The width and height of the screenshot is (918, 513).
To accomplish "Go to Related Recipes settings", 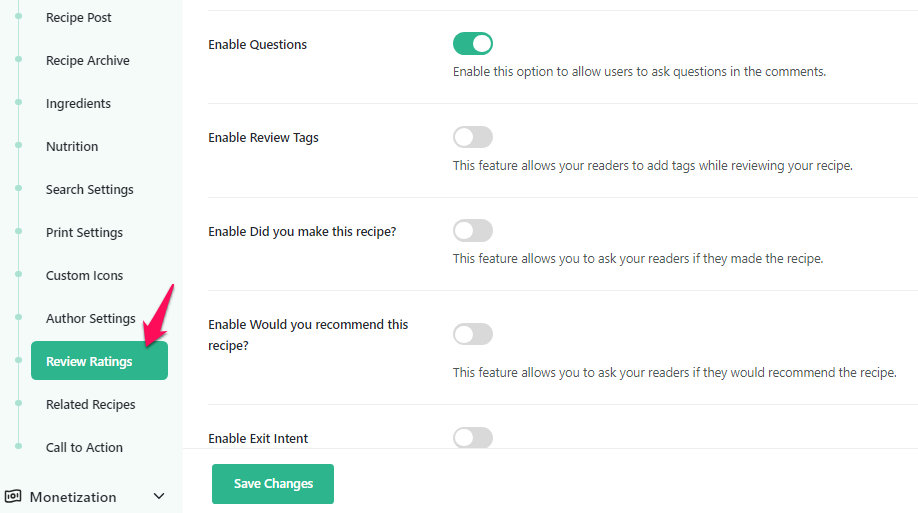I will pyautogui.click(x=91, y=405).
